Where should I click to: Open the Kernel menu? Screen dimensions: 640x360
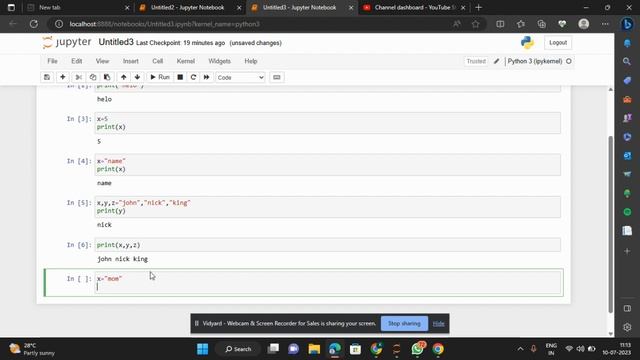click(x=186, y=61)
